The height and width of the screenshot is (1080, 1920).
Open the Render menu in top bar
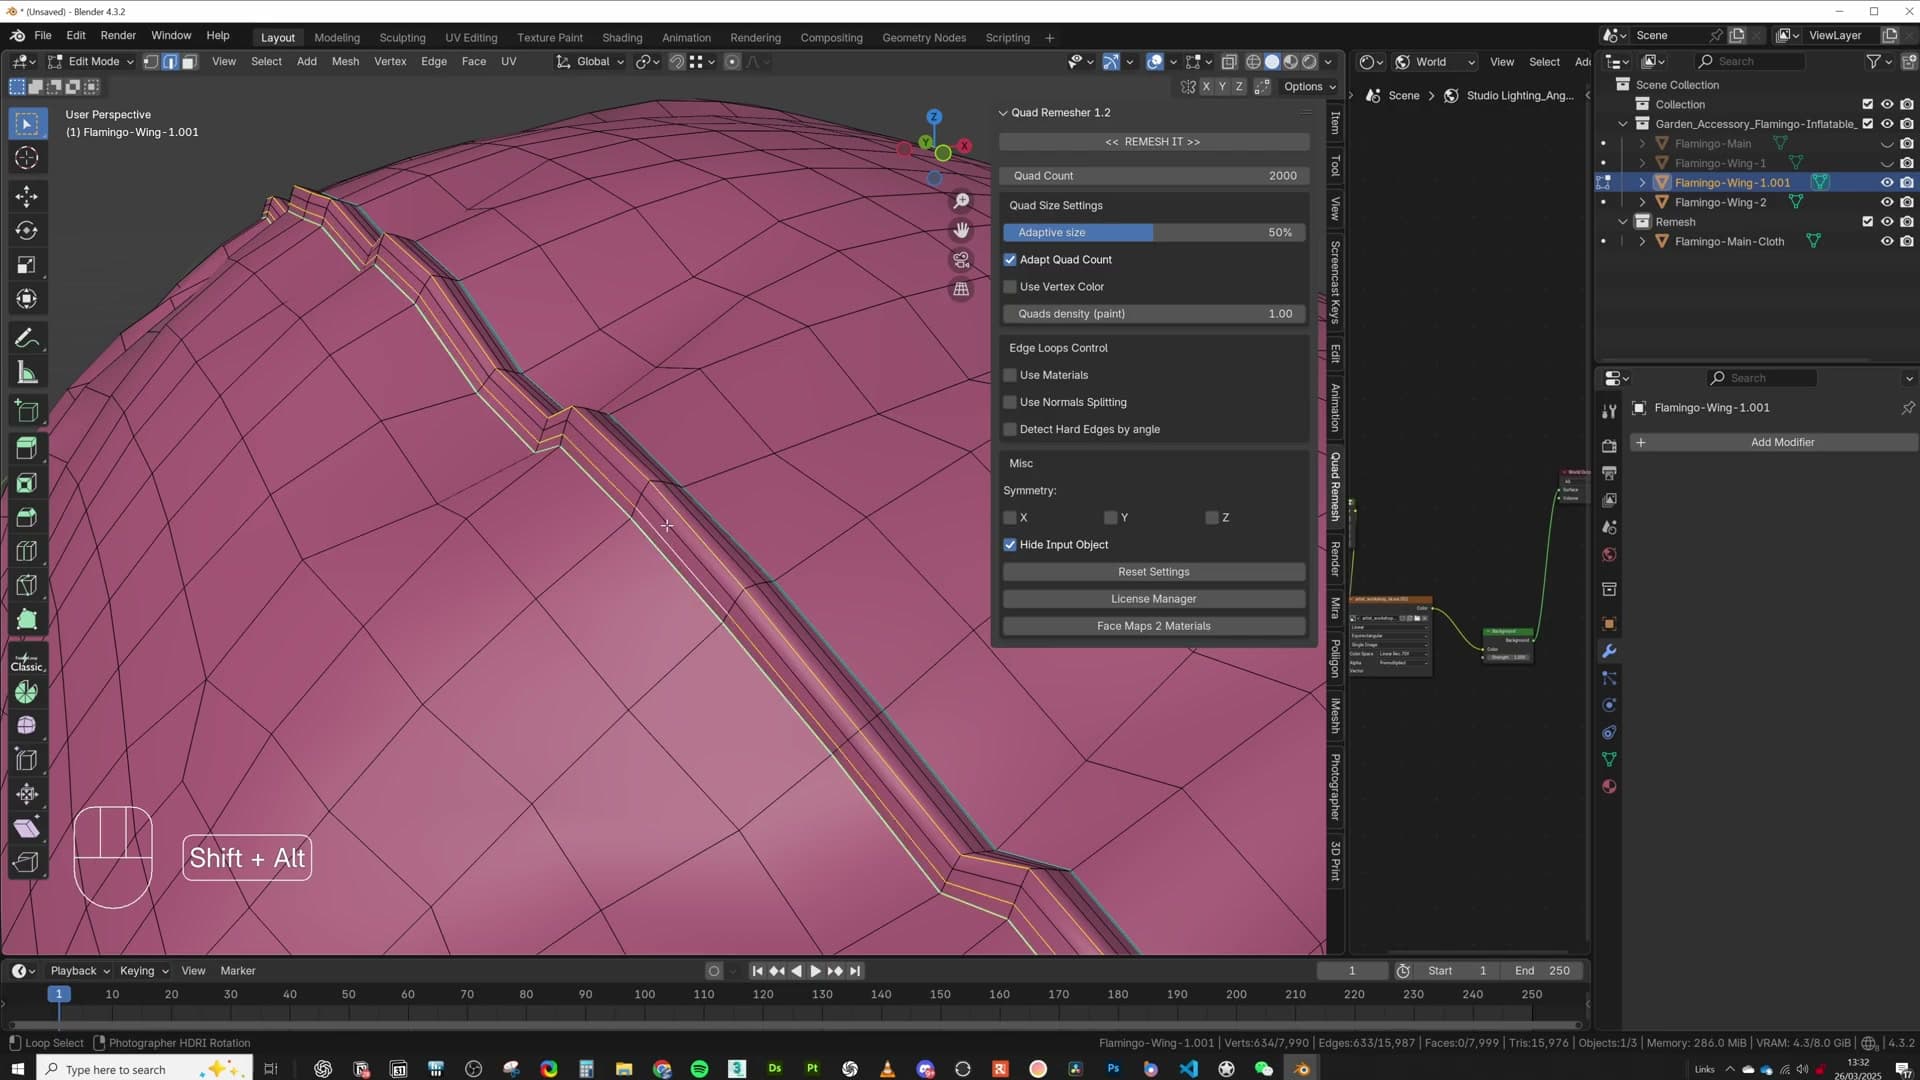[118, 35]
